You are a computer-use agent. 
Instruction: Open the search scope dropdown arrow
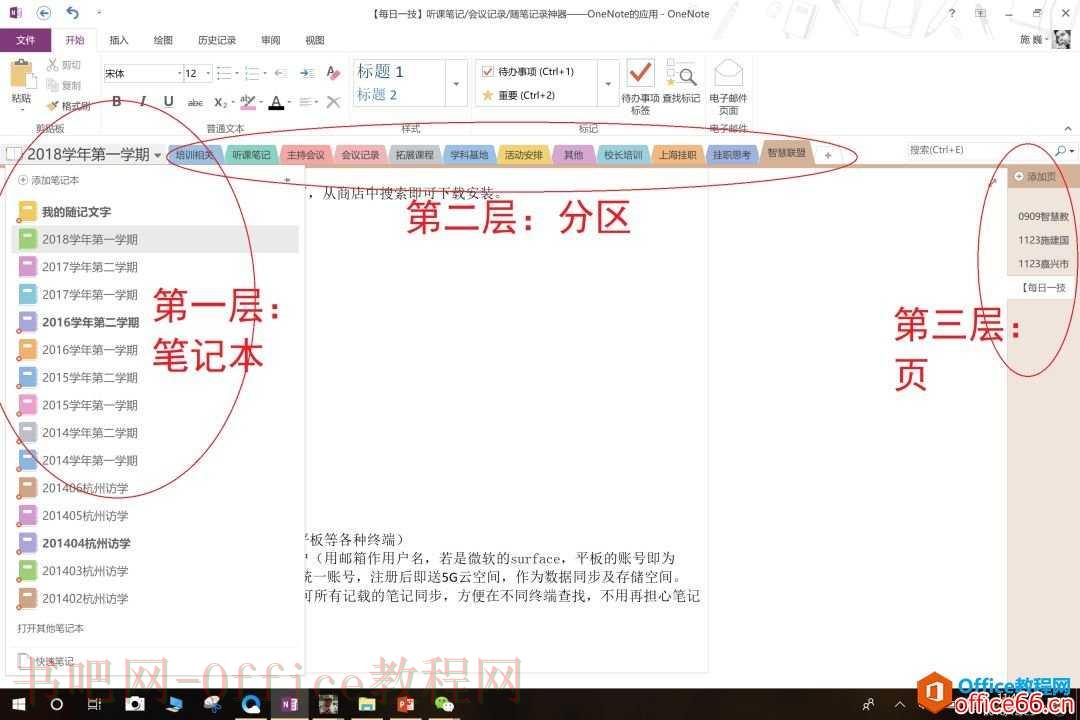pyautogui.click(x=1072, y=150)
